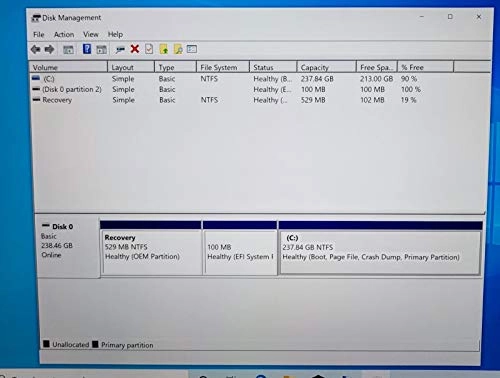Click the yellow magnifier search icon
The height and width of the screenshot is (378, 500).
[178, 49]
